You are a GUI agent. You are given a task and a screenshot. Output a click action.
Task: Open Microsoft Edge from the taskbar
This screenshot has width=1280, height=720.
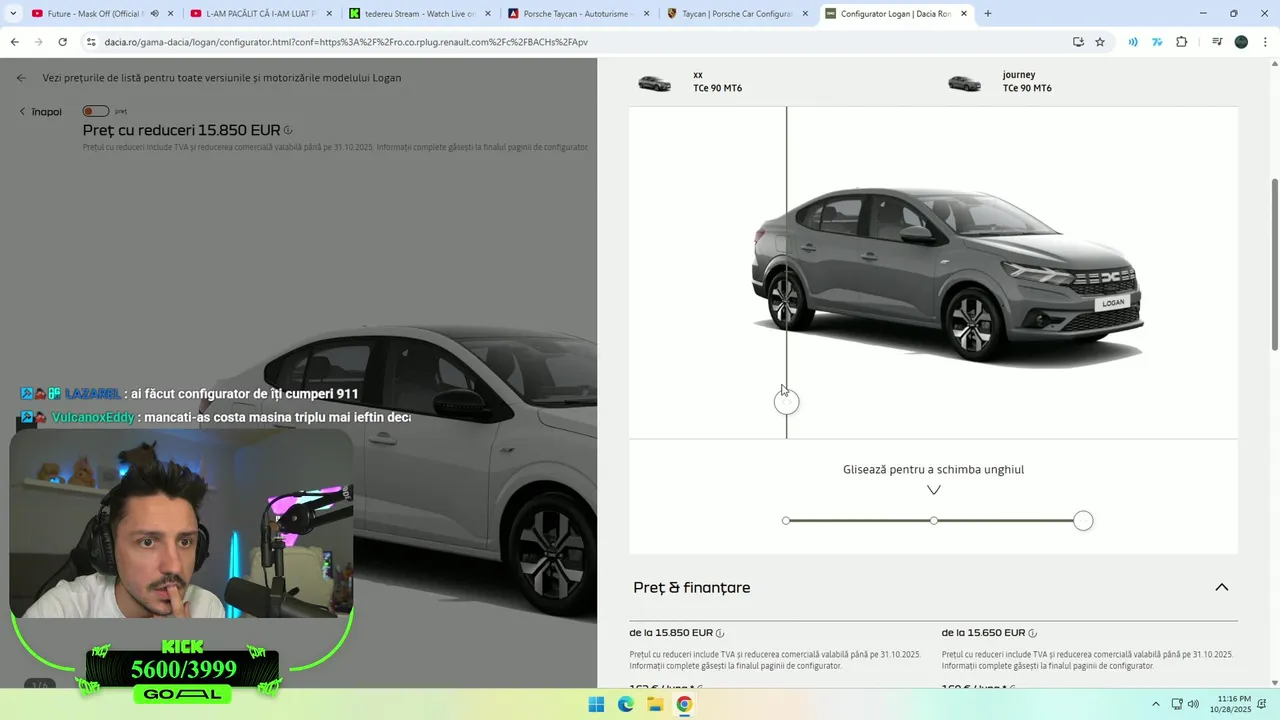coord(626,704)
